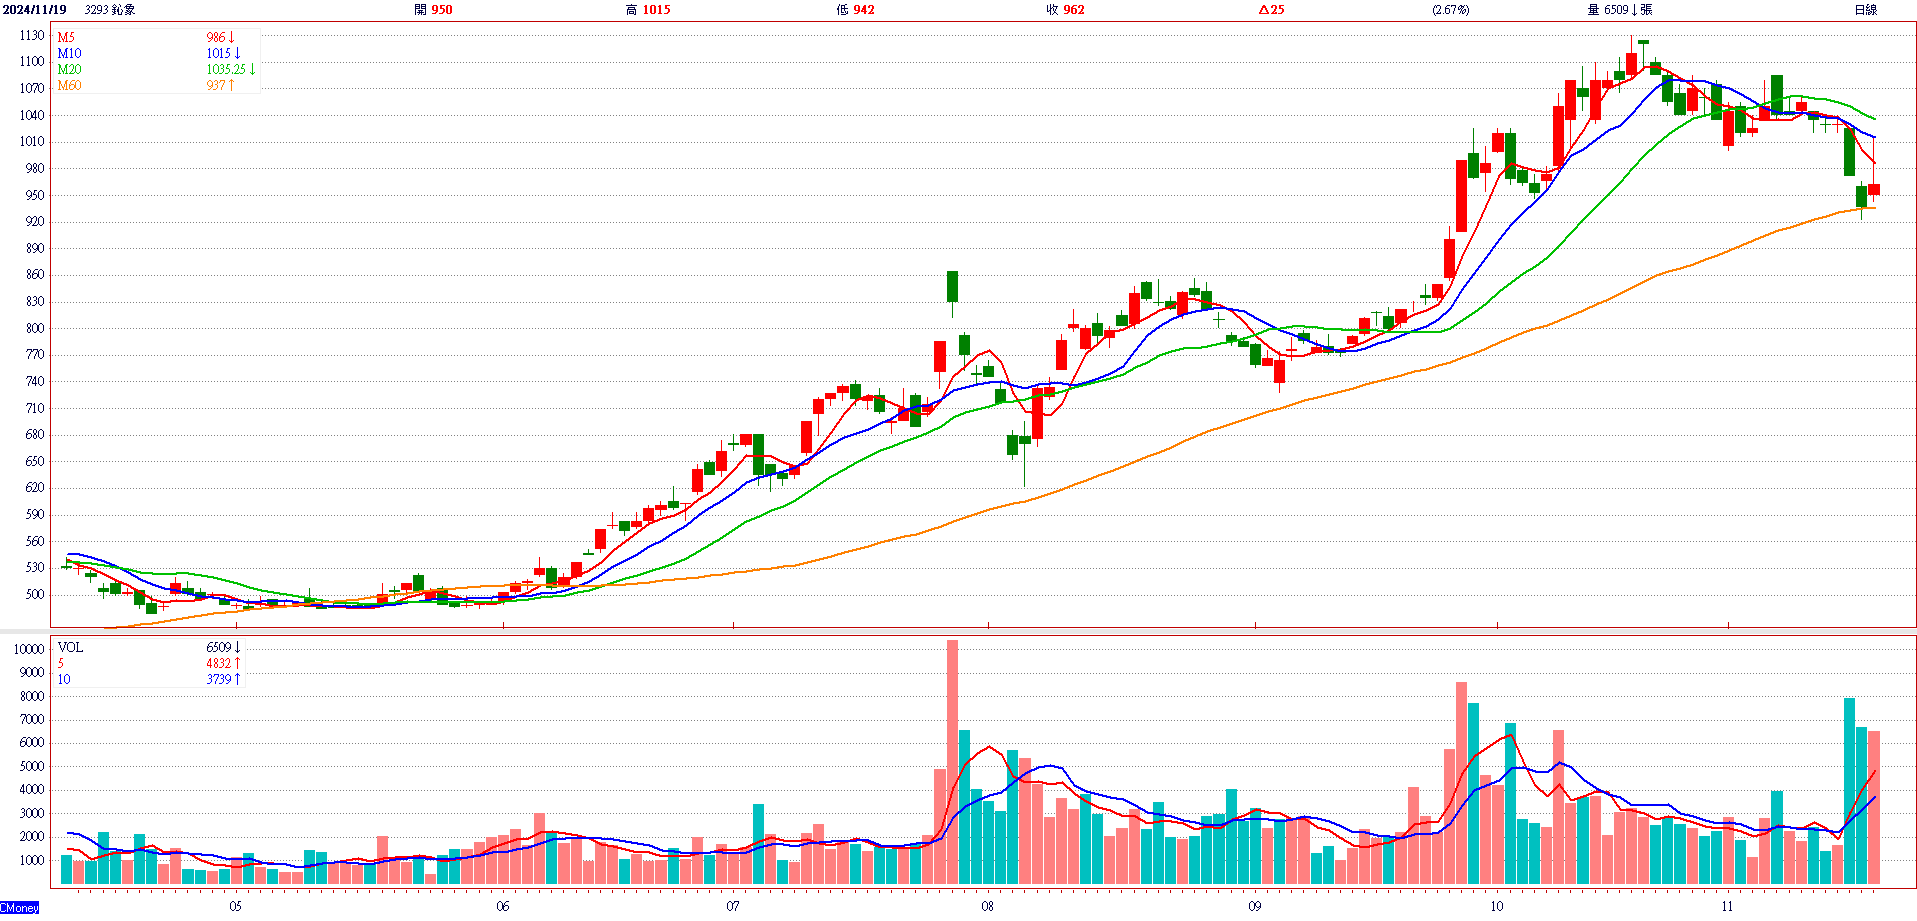Click the low price 低 942
Image resolution: width=1917 pixels, height=921 pixels.
coord(855,9)
